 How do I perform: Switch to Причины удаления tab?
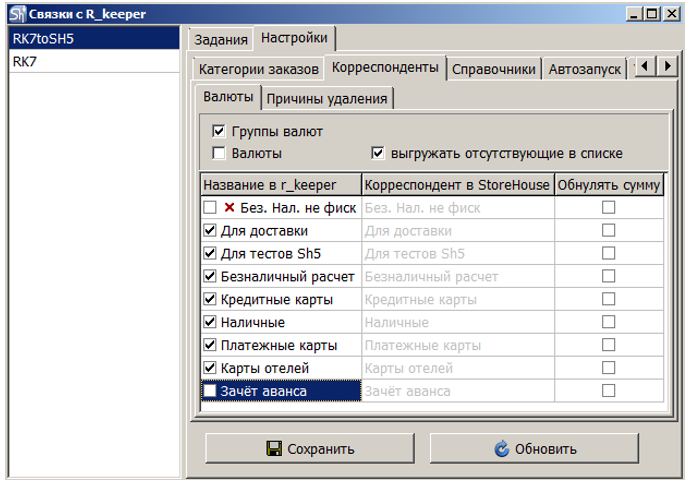click(328, 98)
